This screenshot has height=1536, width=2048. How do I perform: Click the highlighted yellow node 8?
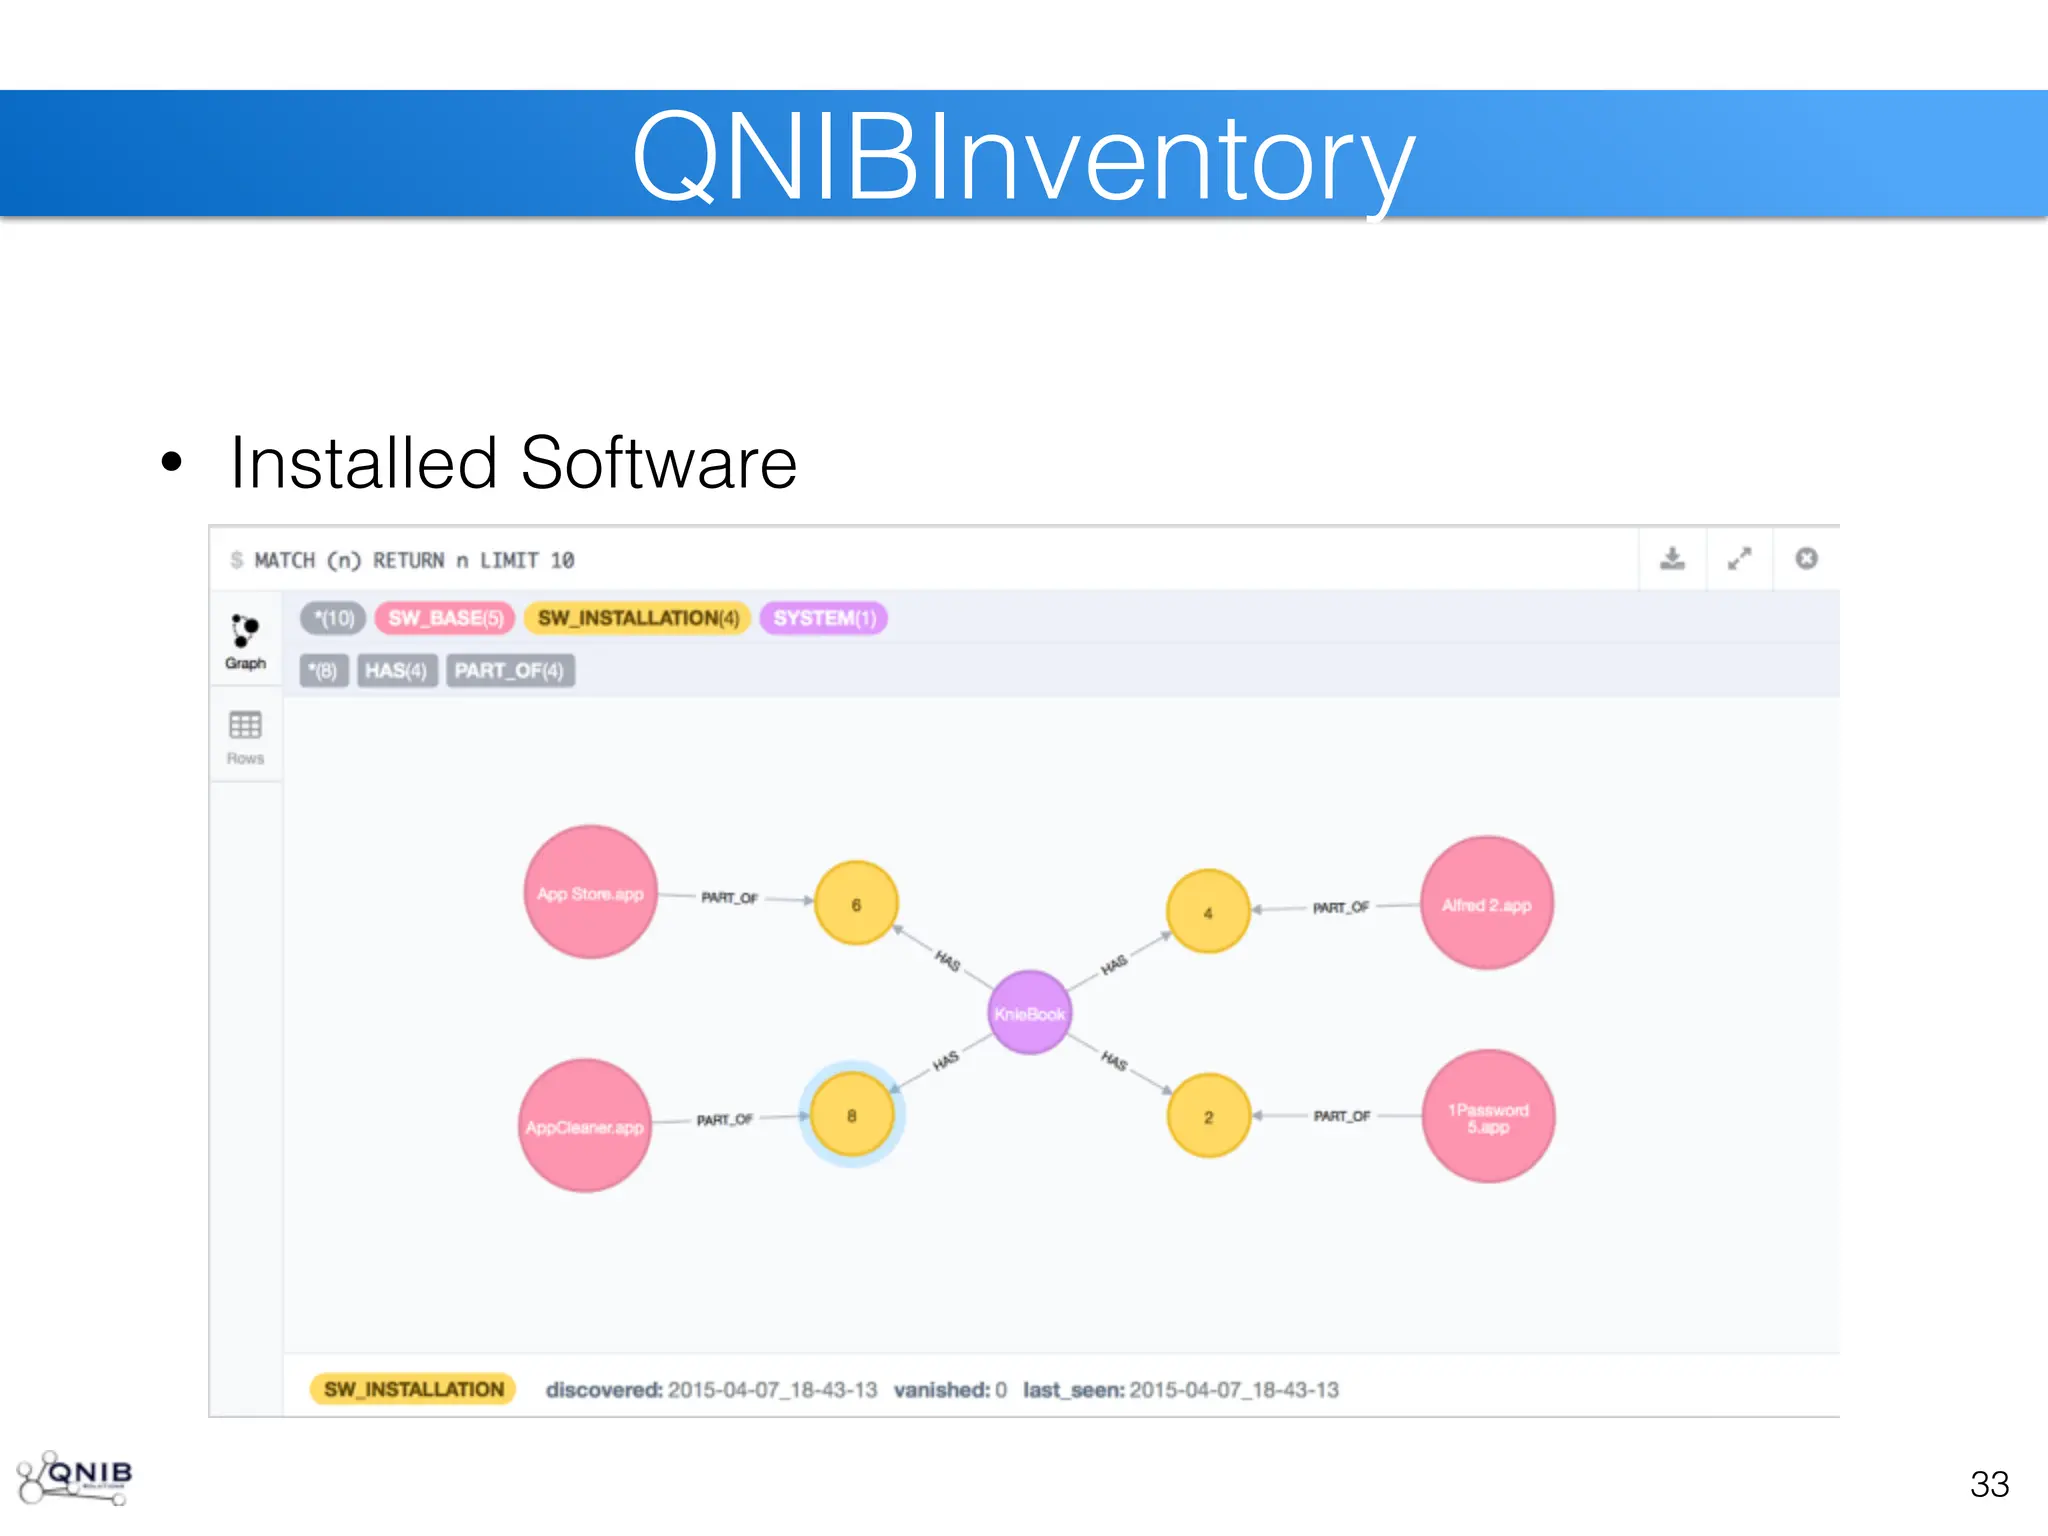pyautogui.click(x=852, y=1114)
